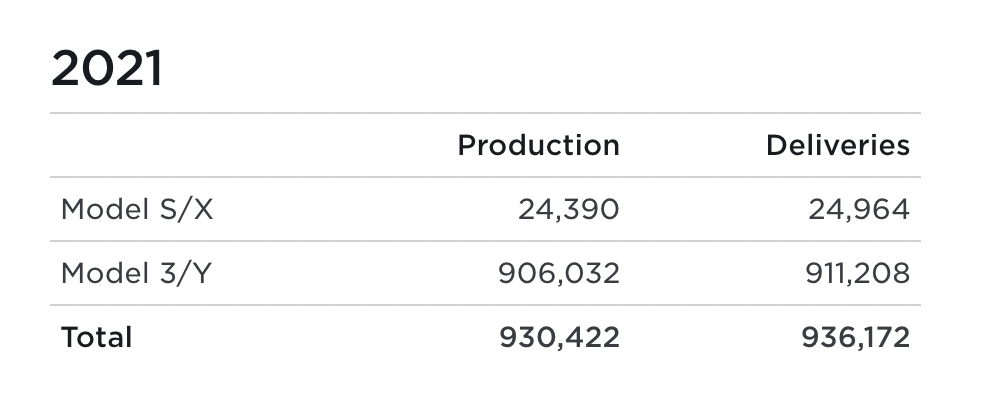The height and width of the screenshot is (408, 996).
Task: Click the Model S/X row label
Action: coord(137,209)
